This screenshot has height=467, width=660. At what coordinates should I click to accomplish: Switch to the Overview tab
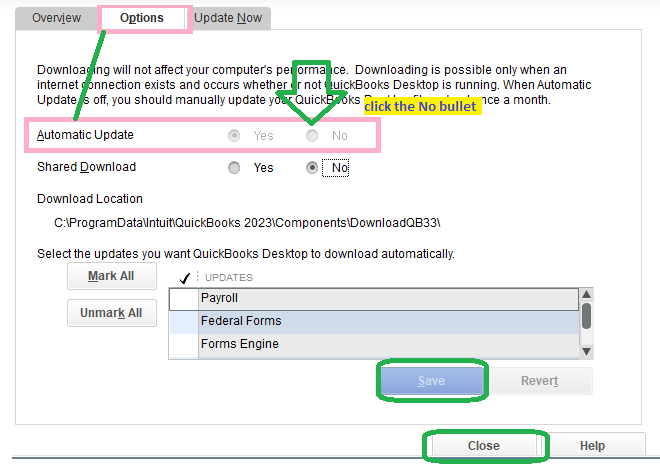(56, 18)
